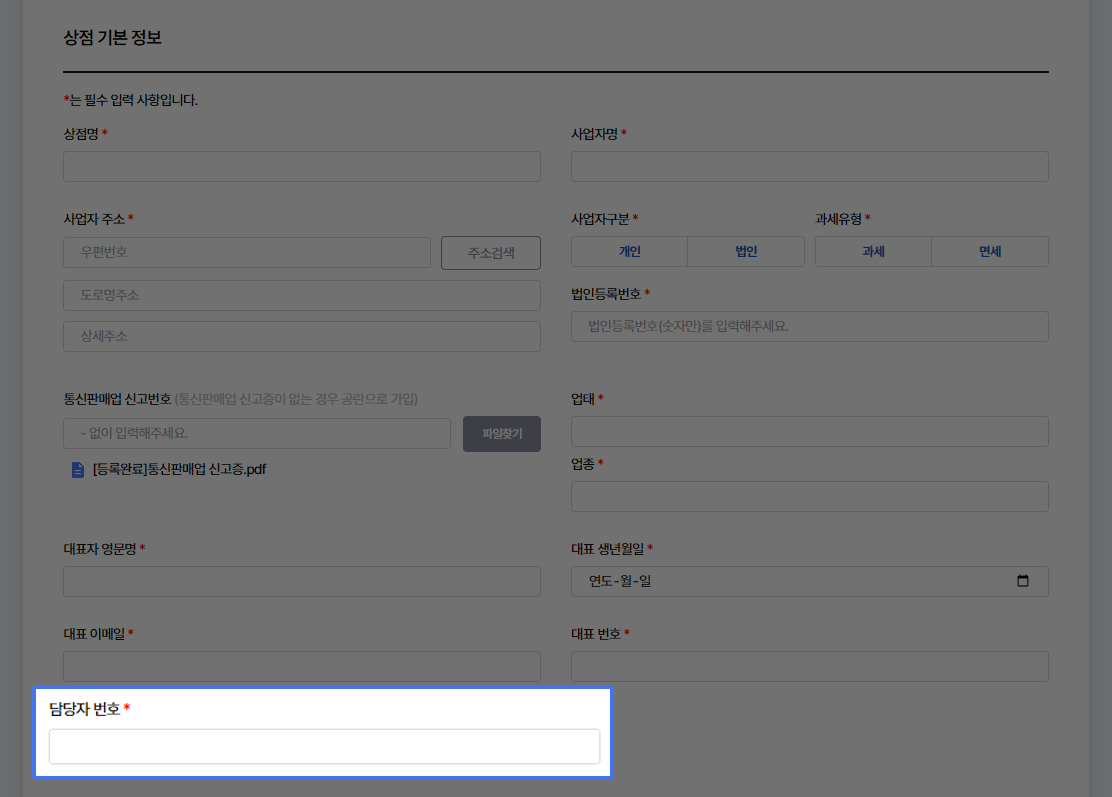Click the PDF document file icon
Image resolution: width=1112 pixels, height=797 pixels.
coord(78,469)
